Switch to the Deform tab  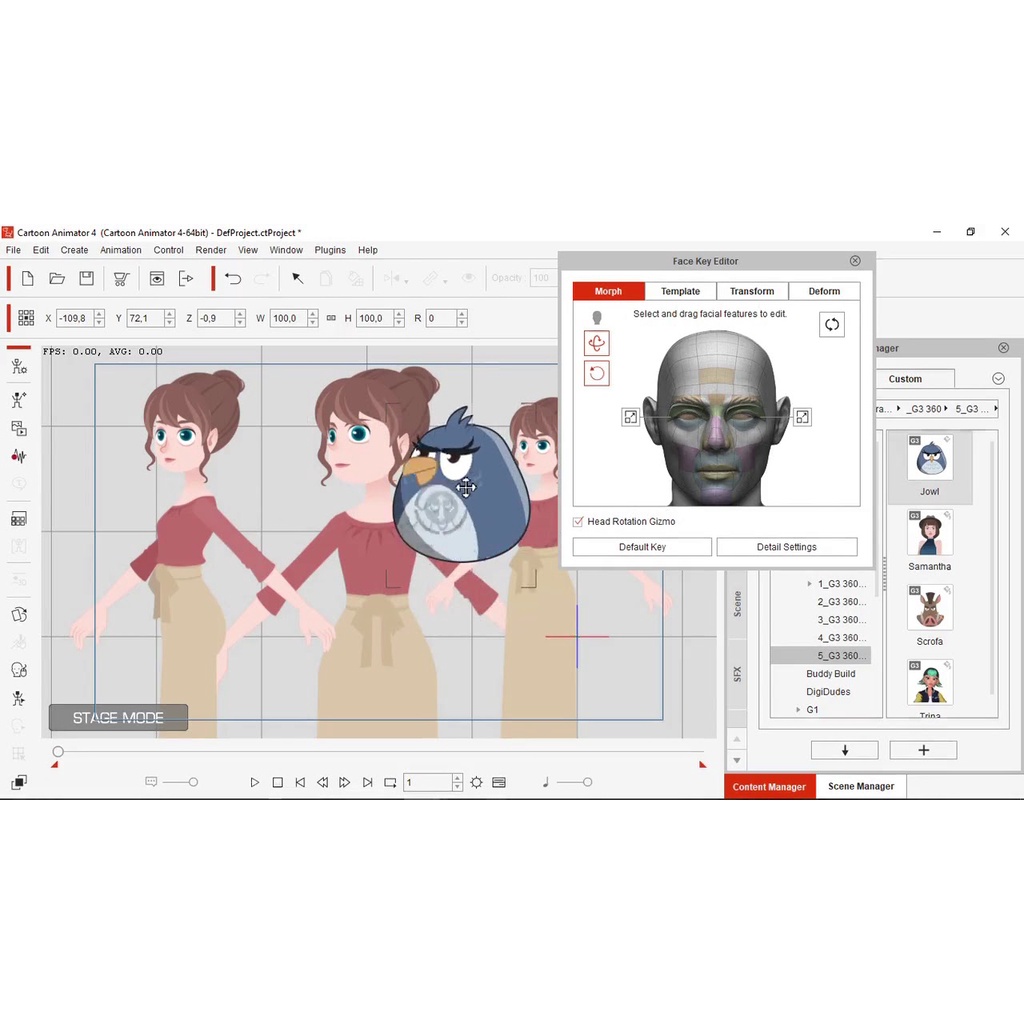pos(824,291)
